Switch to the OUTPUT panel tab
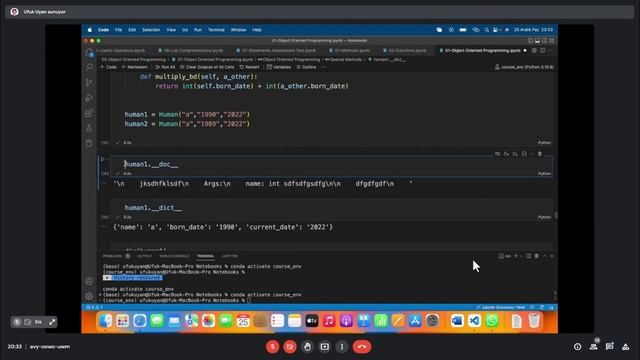 coord(144,256)
